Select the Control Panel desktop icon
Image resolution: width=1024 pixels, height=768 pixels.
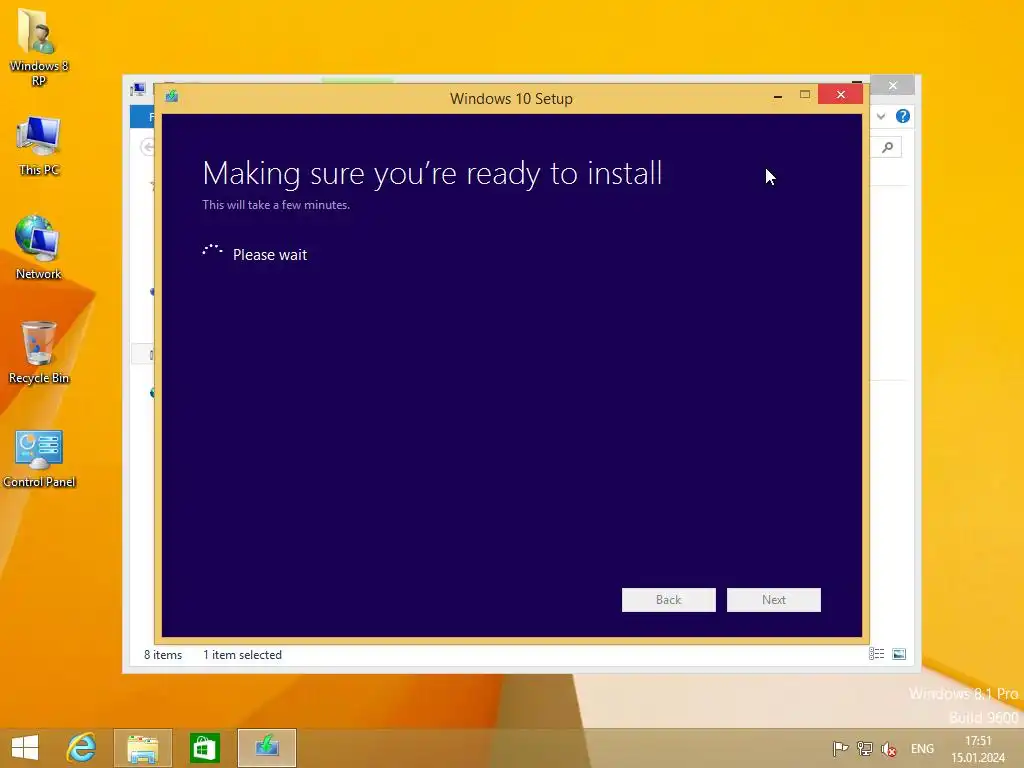tap(39, 458)
